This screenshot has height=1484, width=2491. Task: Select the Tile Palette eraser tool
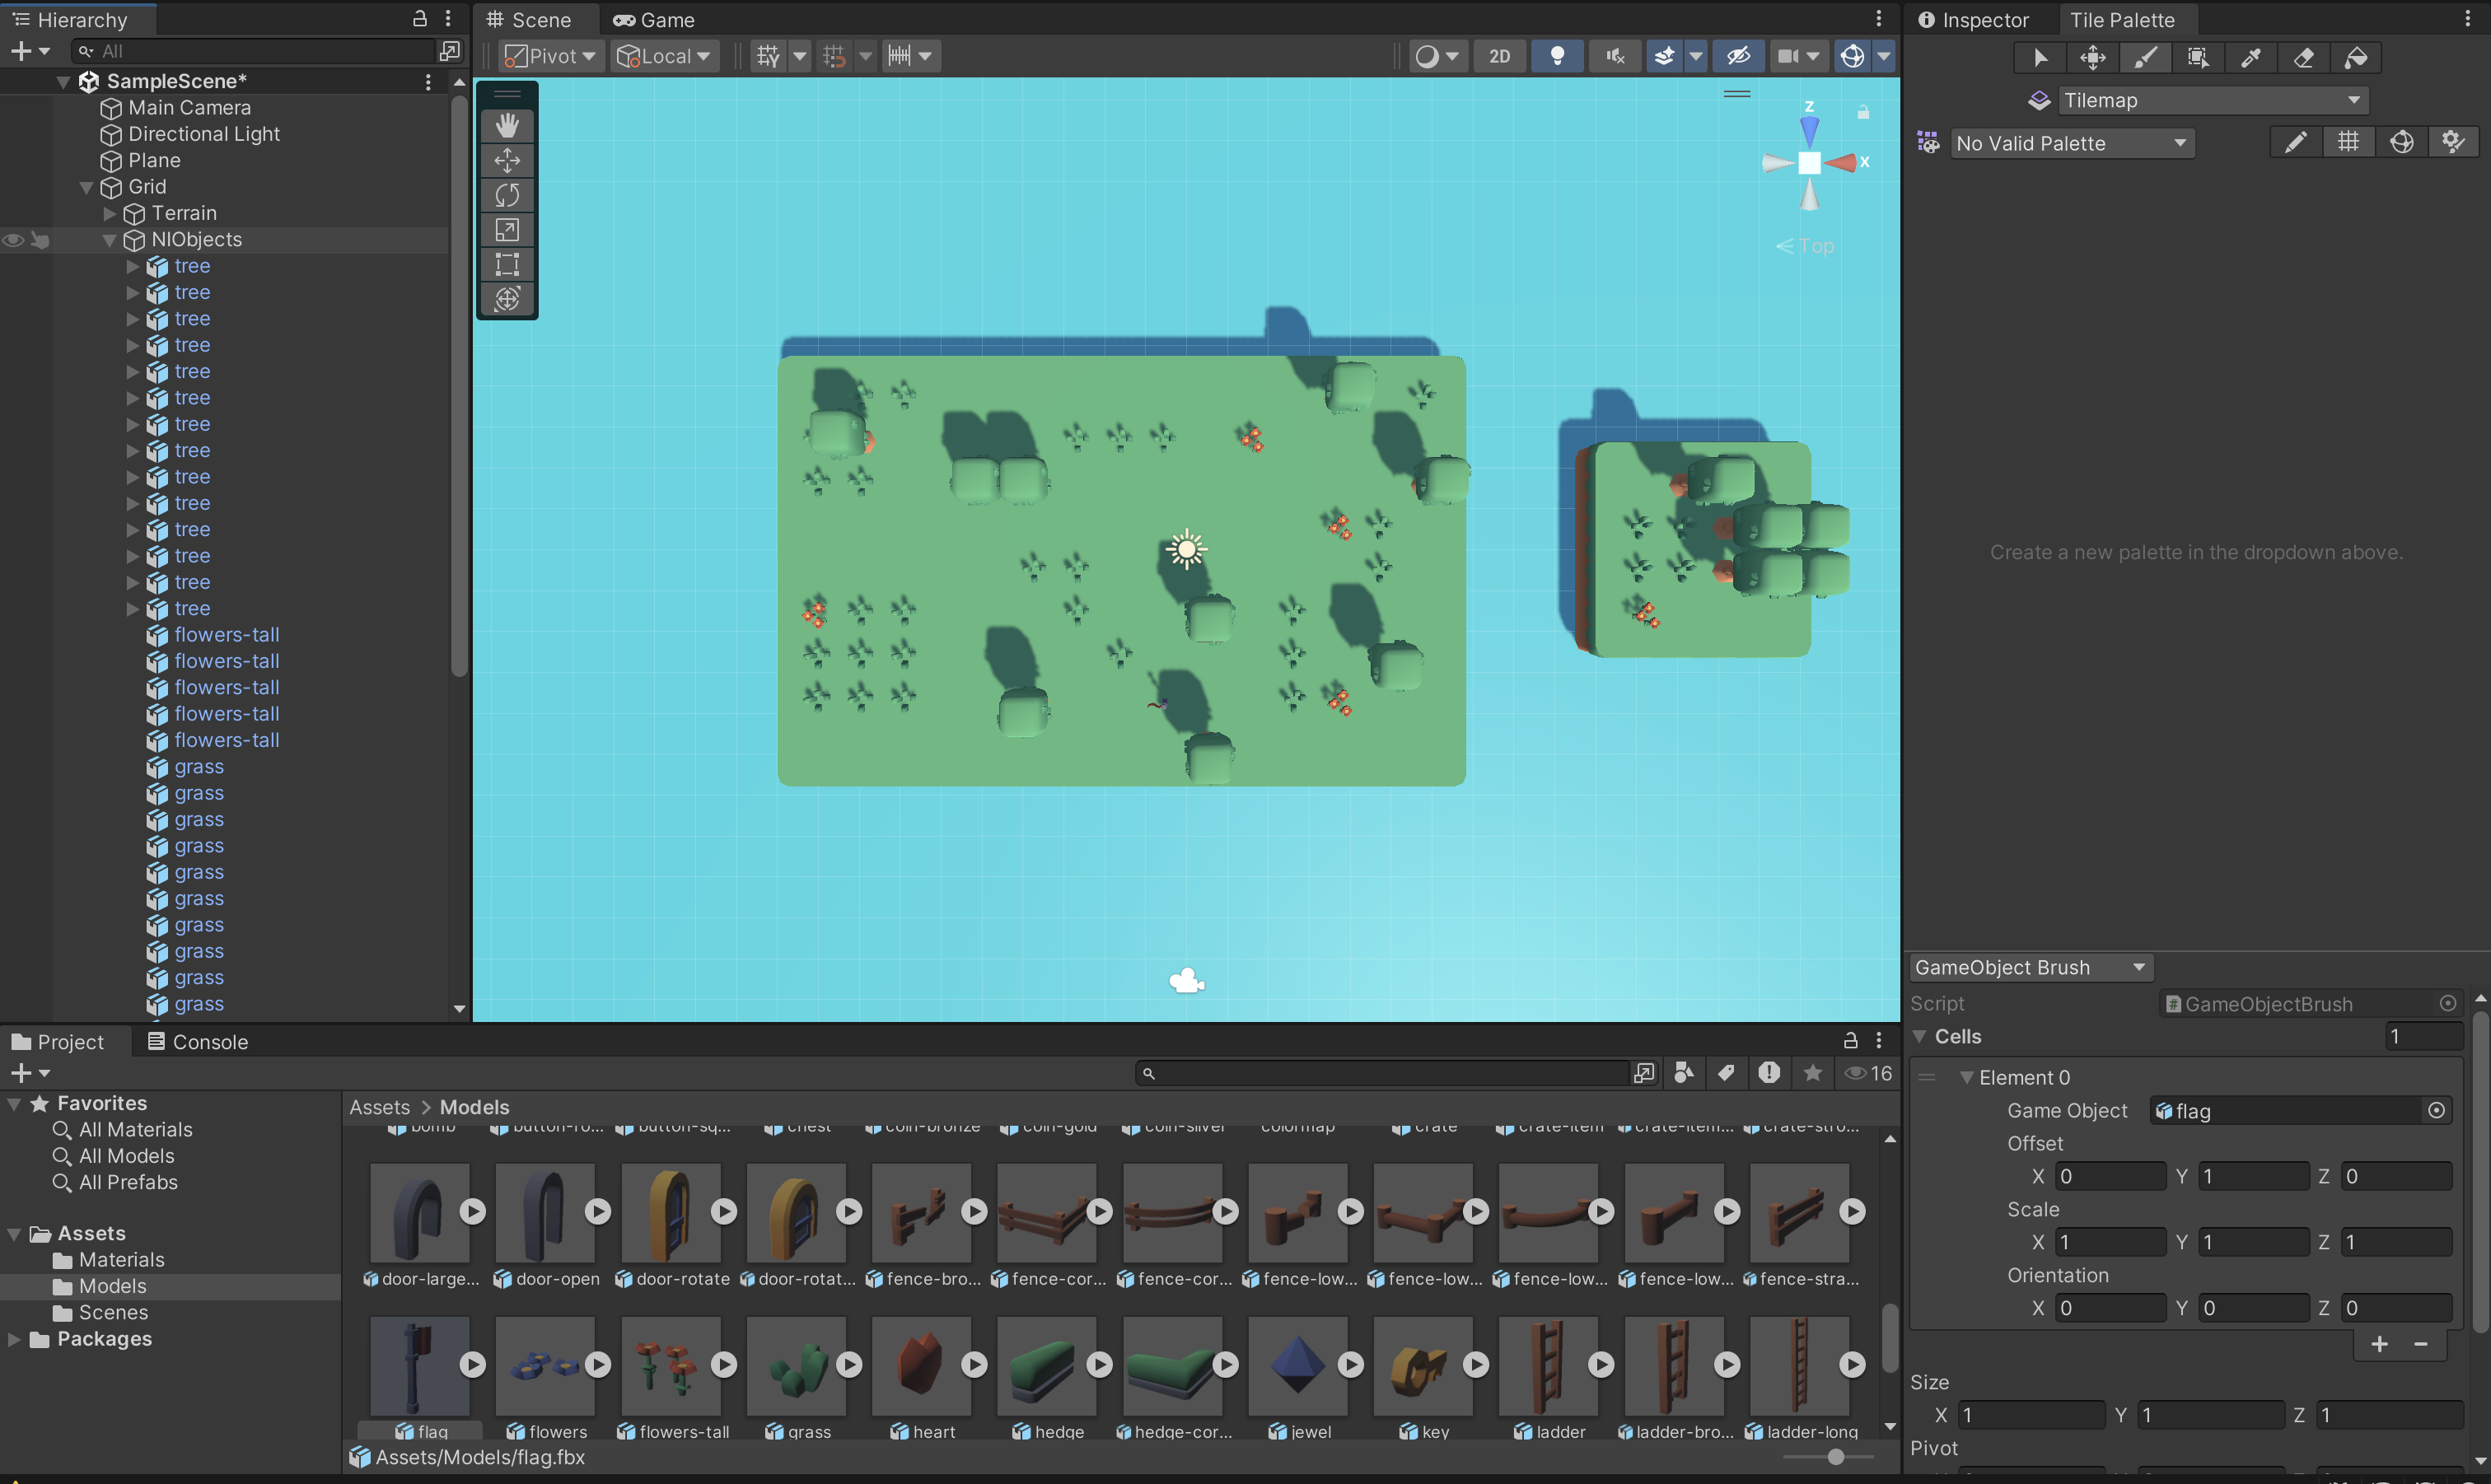(2303, 58)
